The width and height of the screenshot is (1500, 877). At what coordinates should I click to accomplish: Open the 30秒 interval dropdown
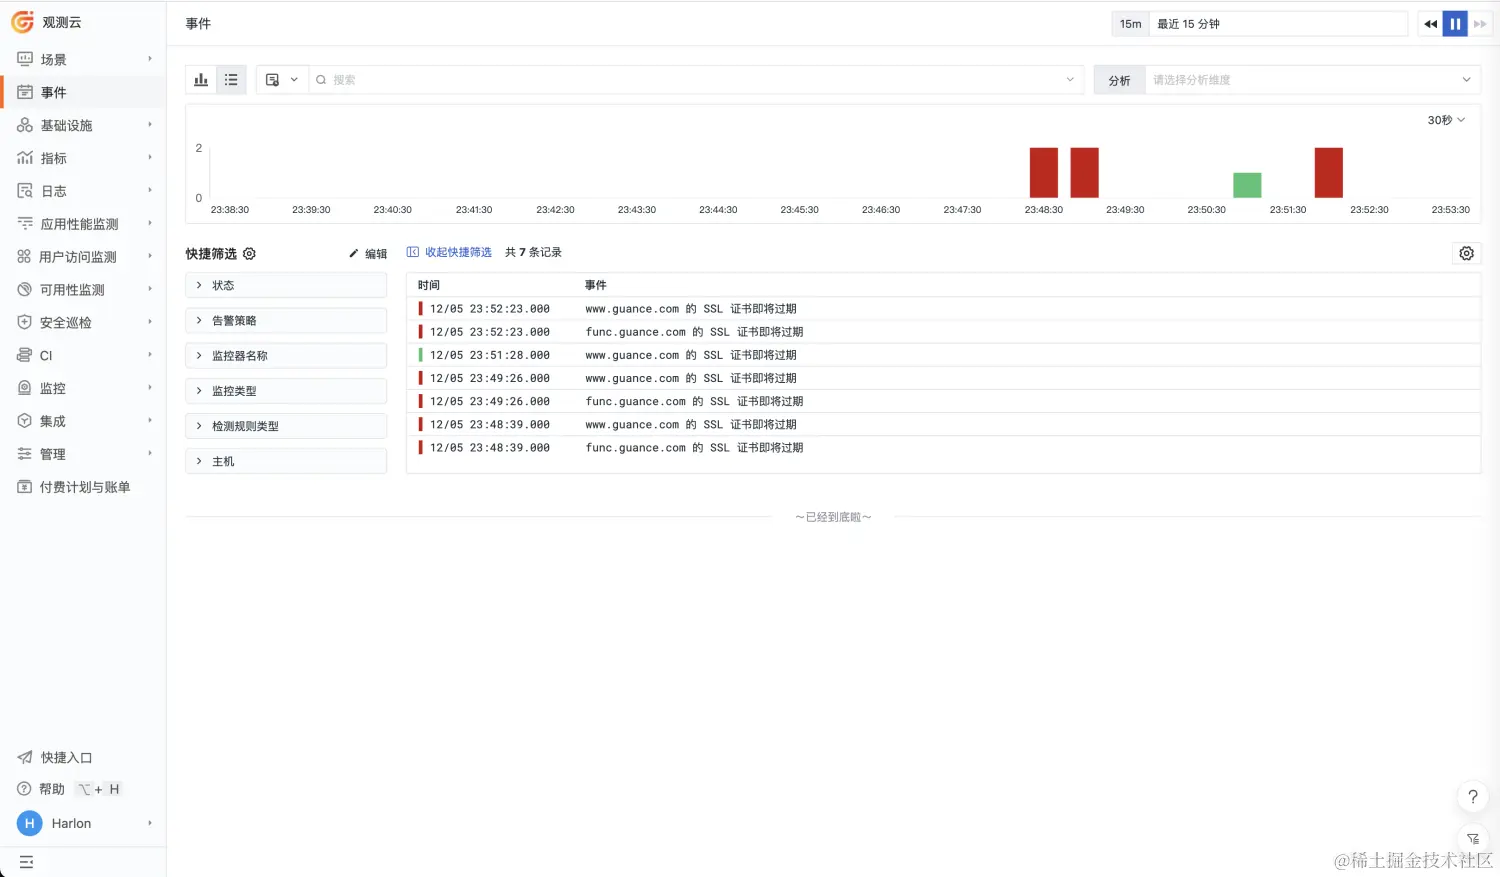1446,120
